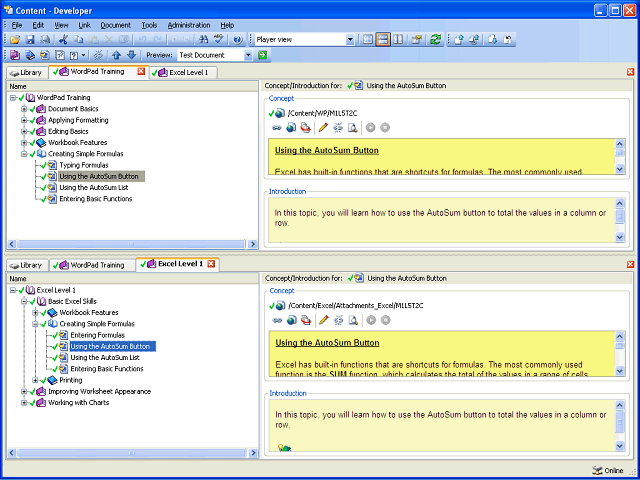The width and height of the screenshot is (640, 480).
Task: Click the down scroll arrow in the WordPad Training Concept text box
Action: [x=620, y=169]
